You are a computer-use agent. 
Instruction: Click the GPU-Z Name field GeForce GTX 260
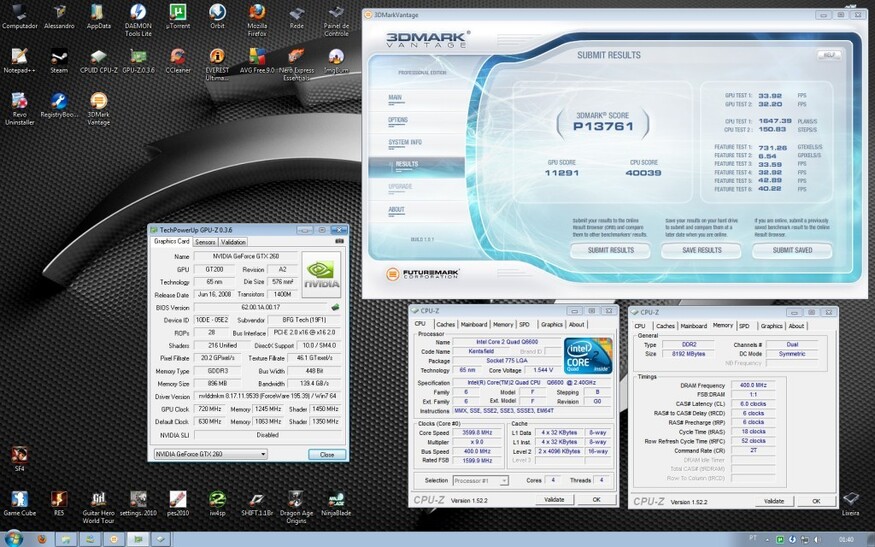[x=246, y=256]
